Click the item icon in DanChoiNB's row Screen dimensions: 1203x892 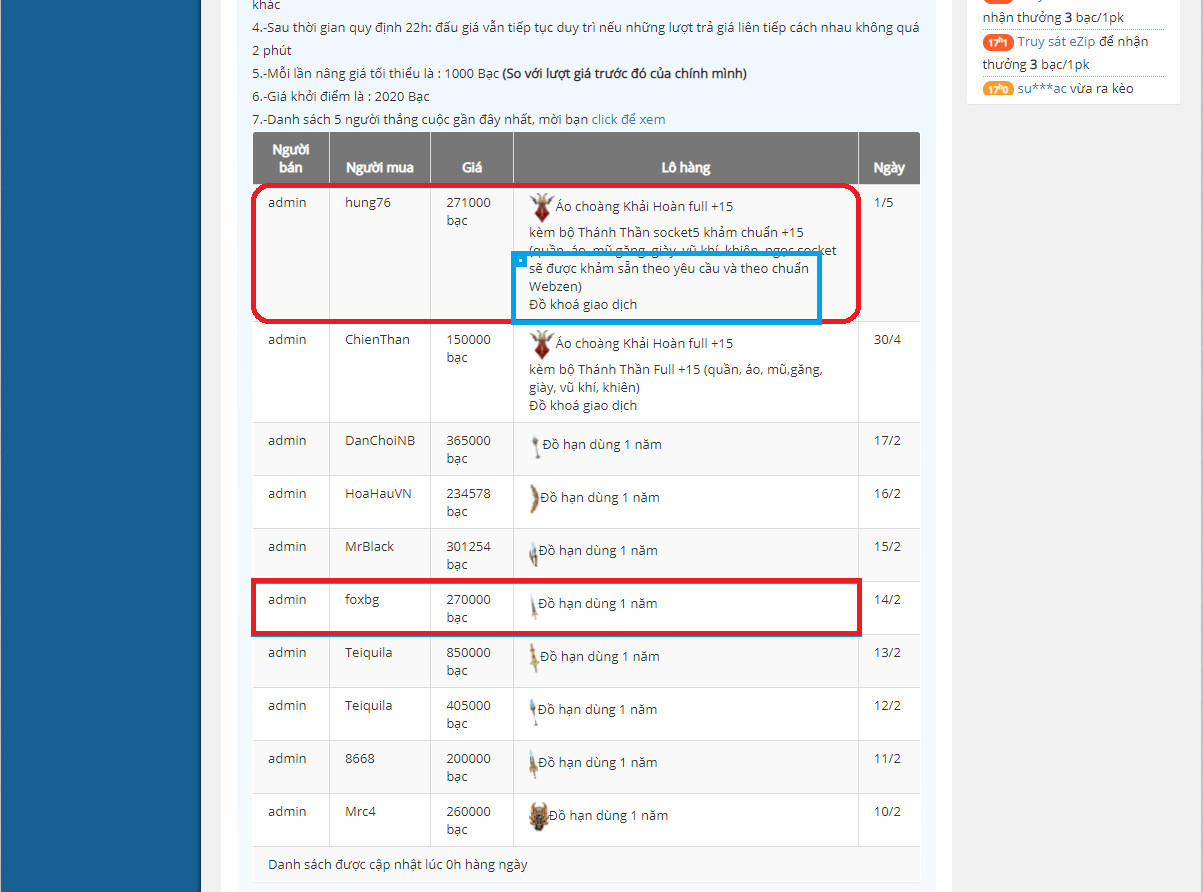click(536, 446)
